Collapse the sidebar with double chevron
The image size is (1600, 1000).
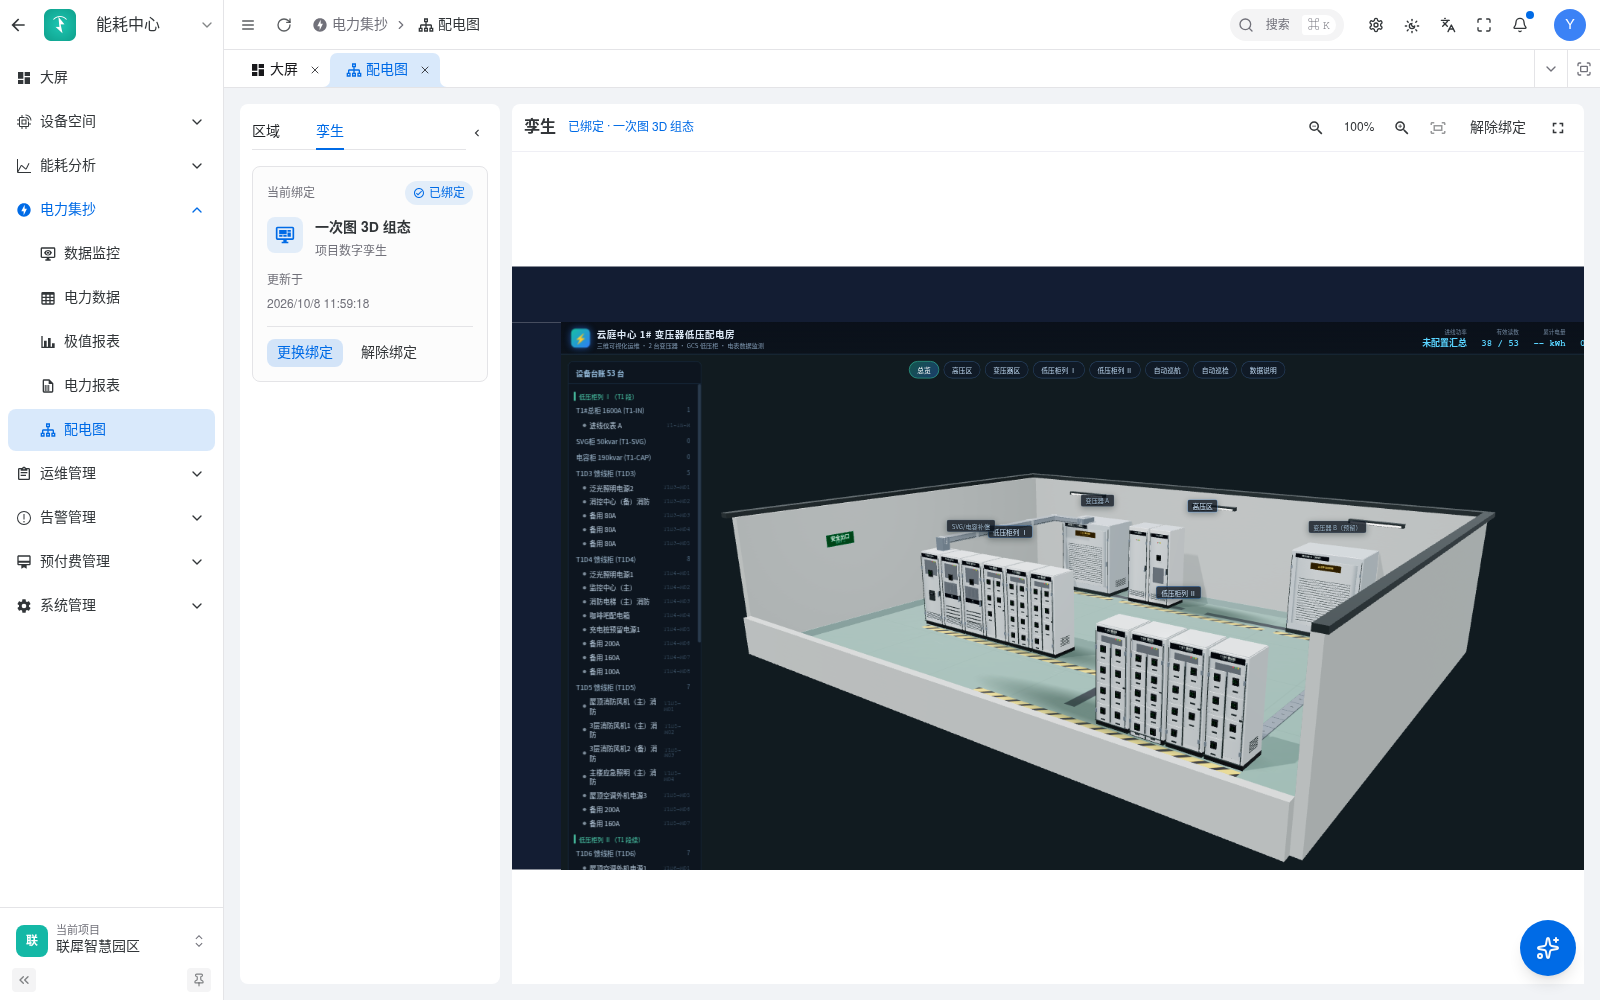coord(24,980)
